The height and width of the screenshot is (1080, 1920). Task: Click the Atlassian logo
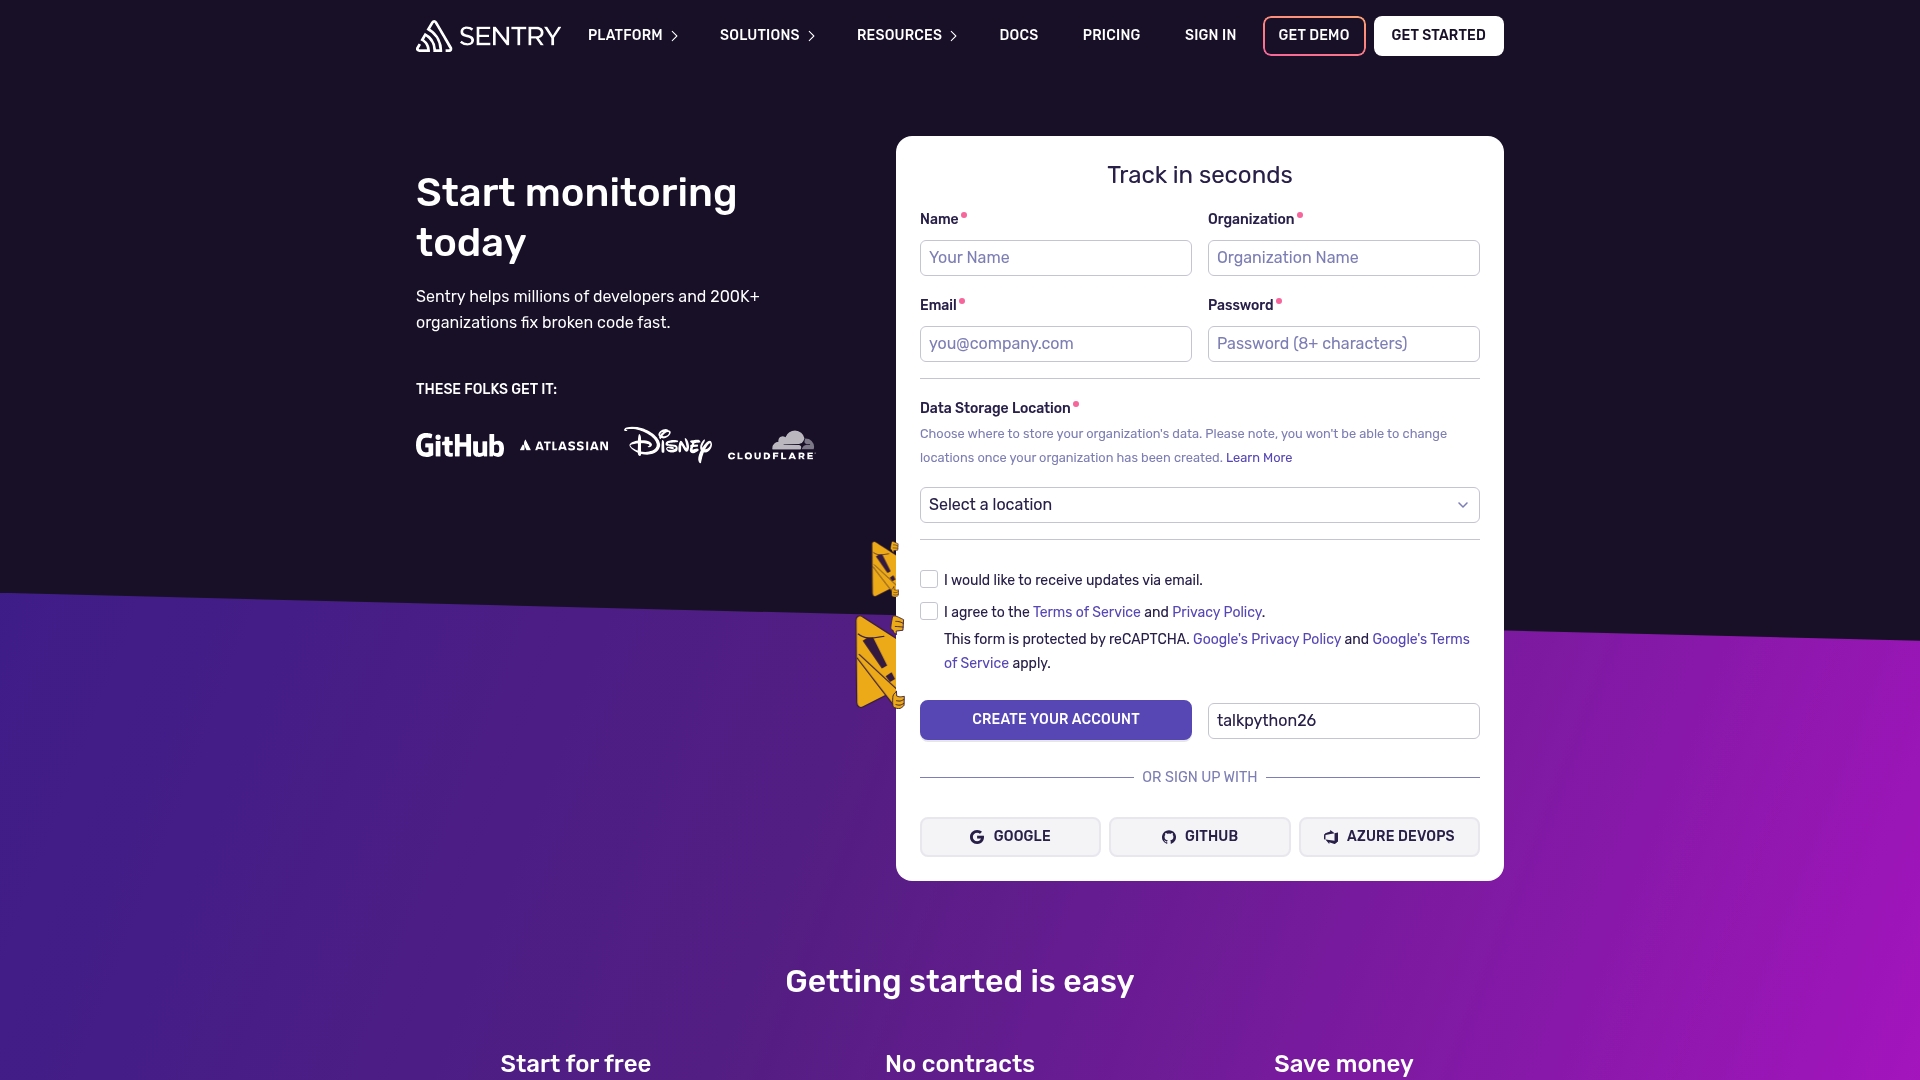564,446
